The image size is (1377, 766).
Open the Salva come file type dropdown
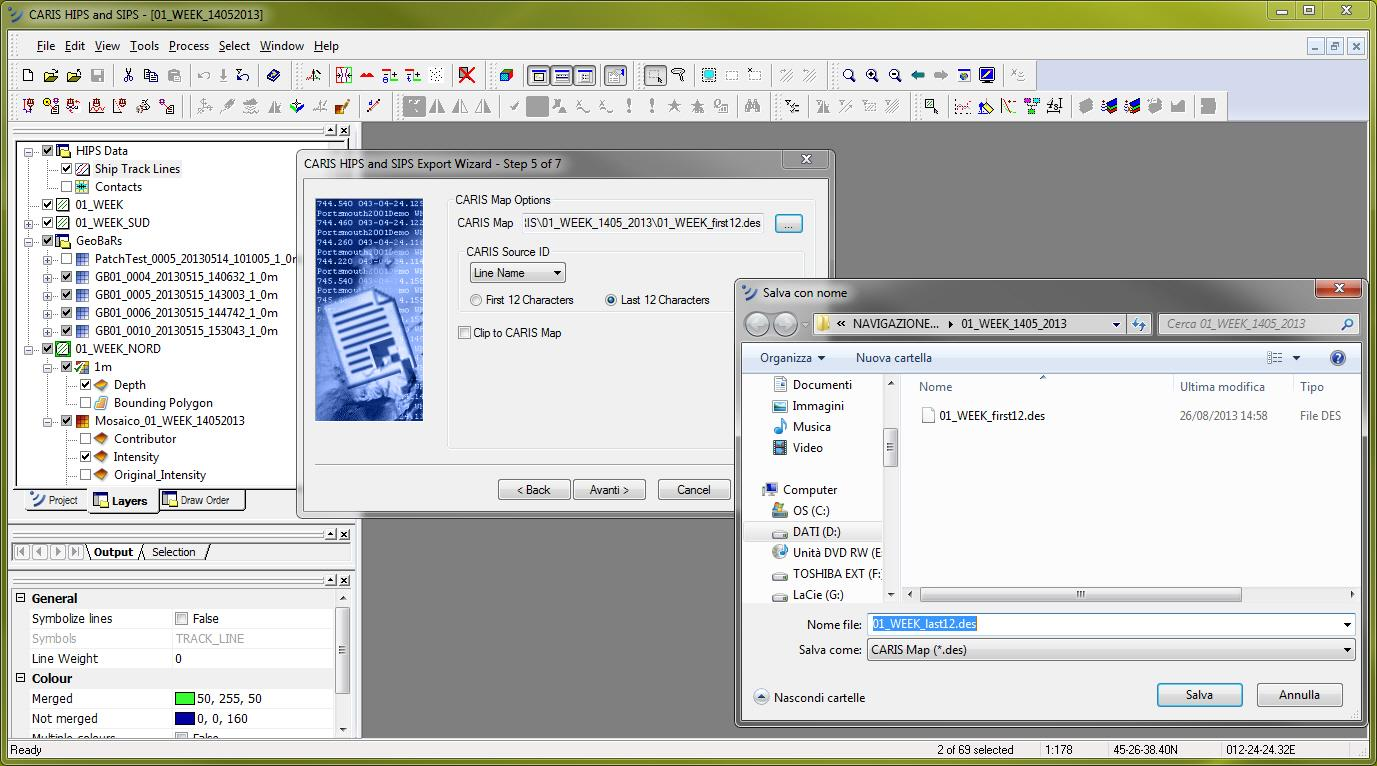[1110, 650]
